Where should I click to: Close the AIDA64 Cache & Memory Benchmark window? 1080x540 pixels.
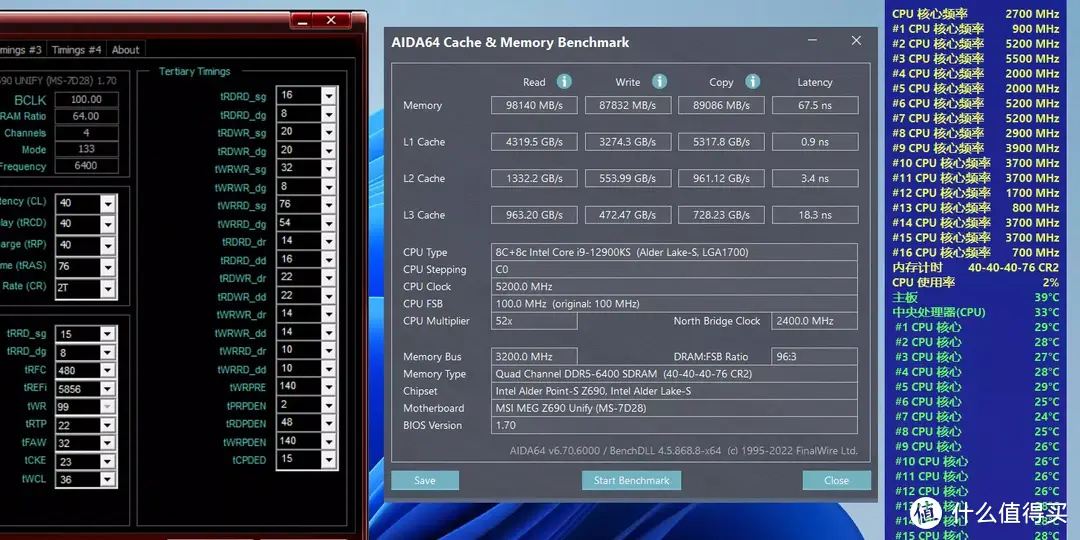click(856, 41)
